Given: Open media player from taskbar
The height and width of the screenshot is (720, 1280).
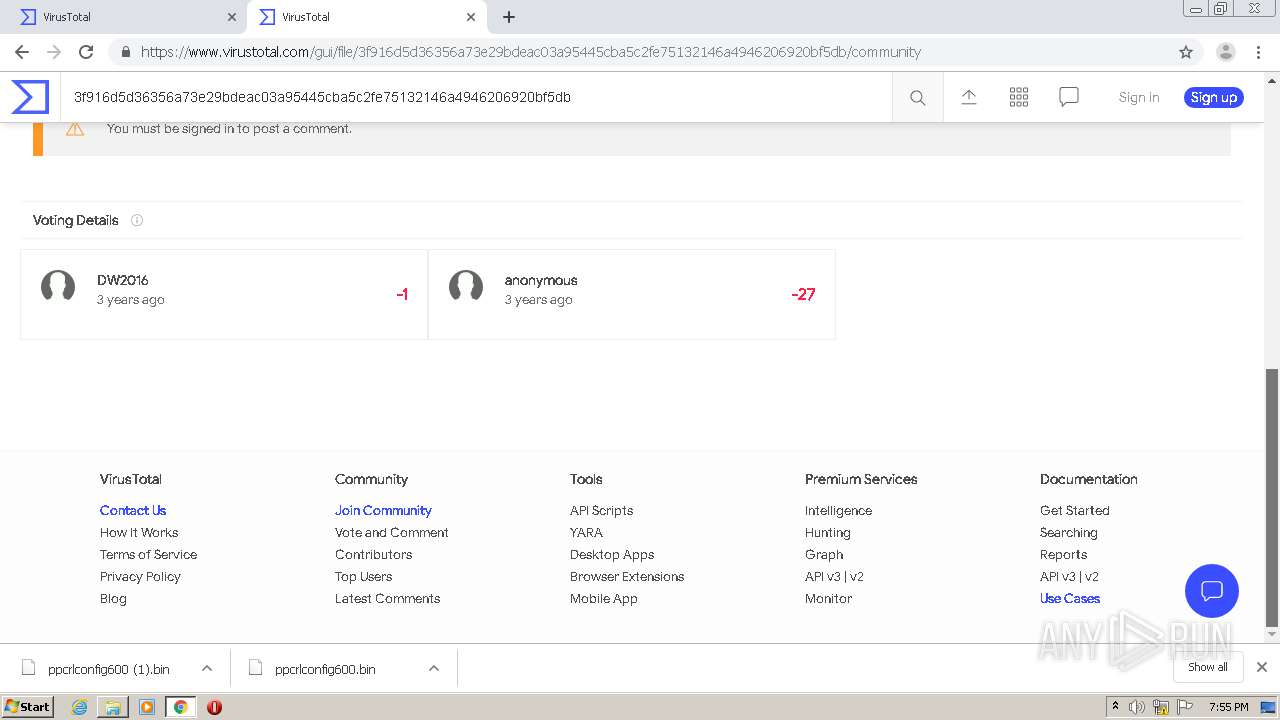Looking at the screenshot, I should [x=147, y=707].
